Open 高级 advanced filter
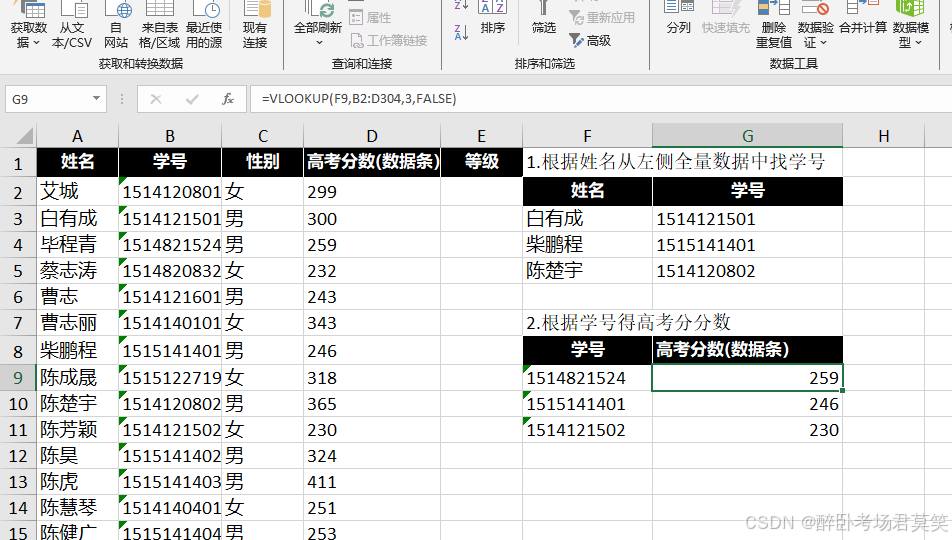 (590, 41)
